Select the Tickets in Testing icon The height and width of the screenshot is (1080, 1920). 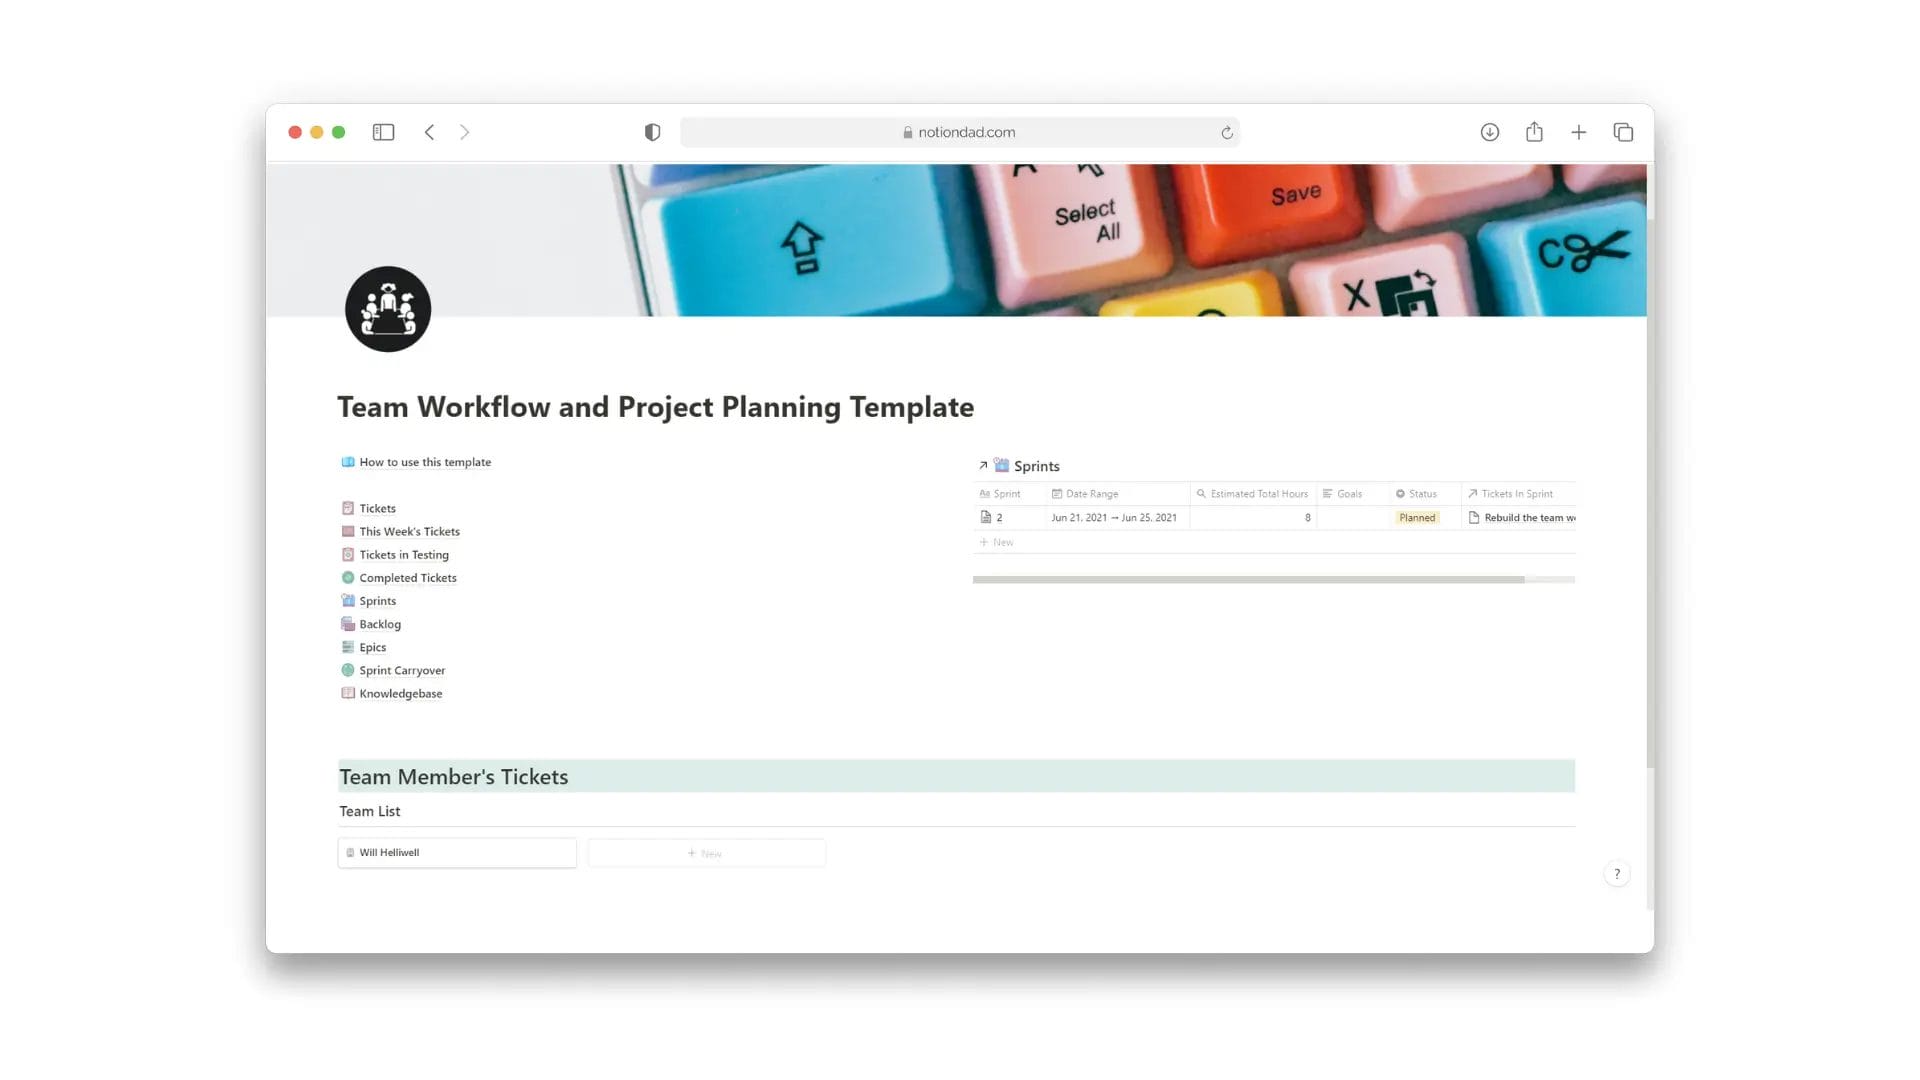coord(349,554)
